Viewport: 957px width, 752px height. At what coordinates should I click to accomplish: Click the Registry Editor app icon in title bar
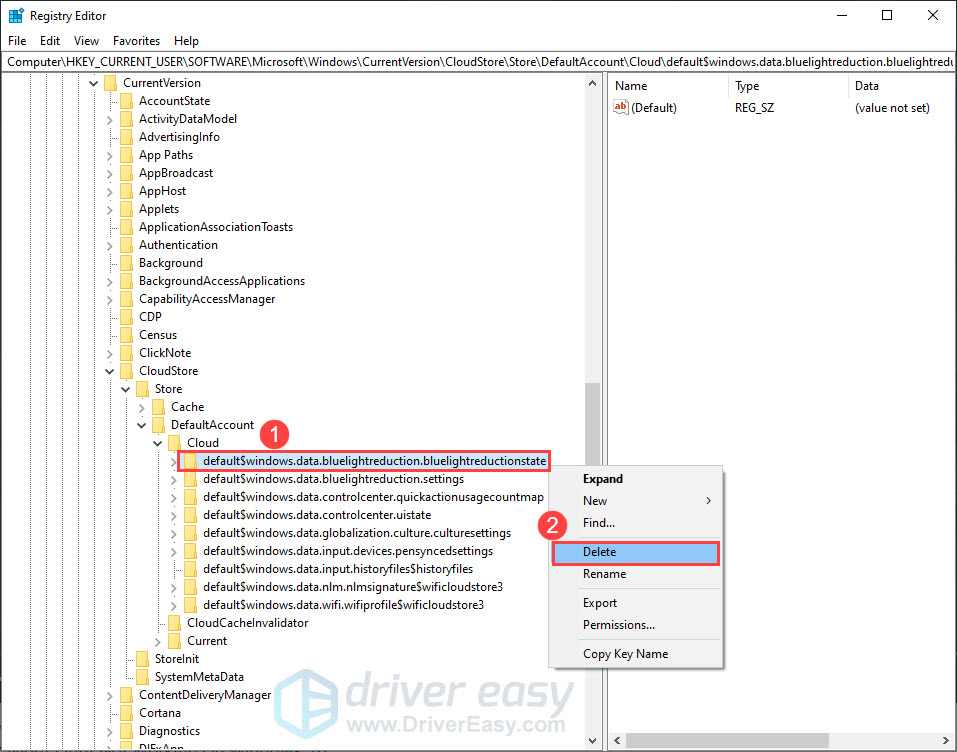tap(16, 16)
